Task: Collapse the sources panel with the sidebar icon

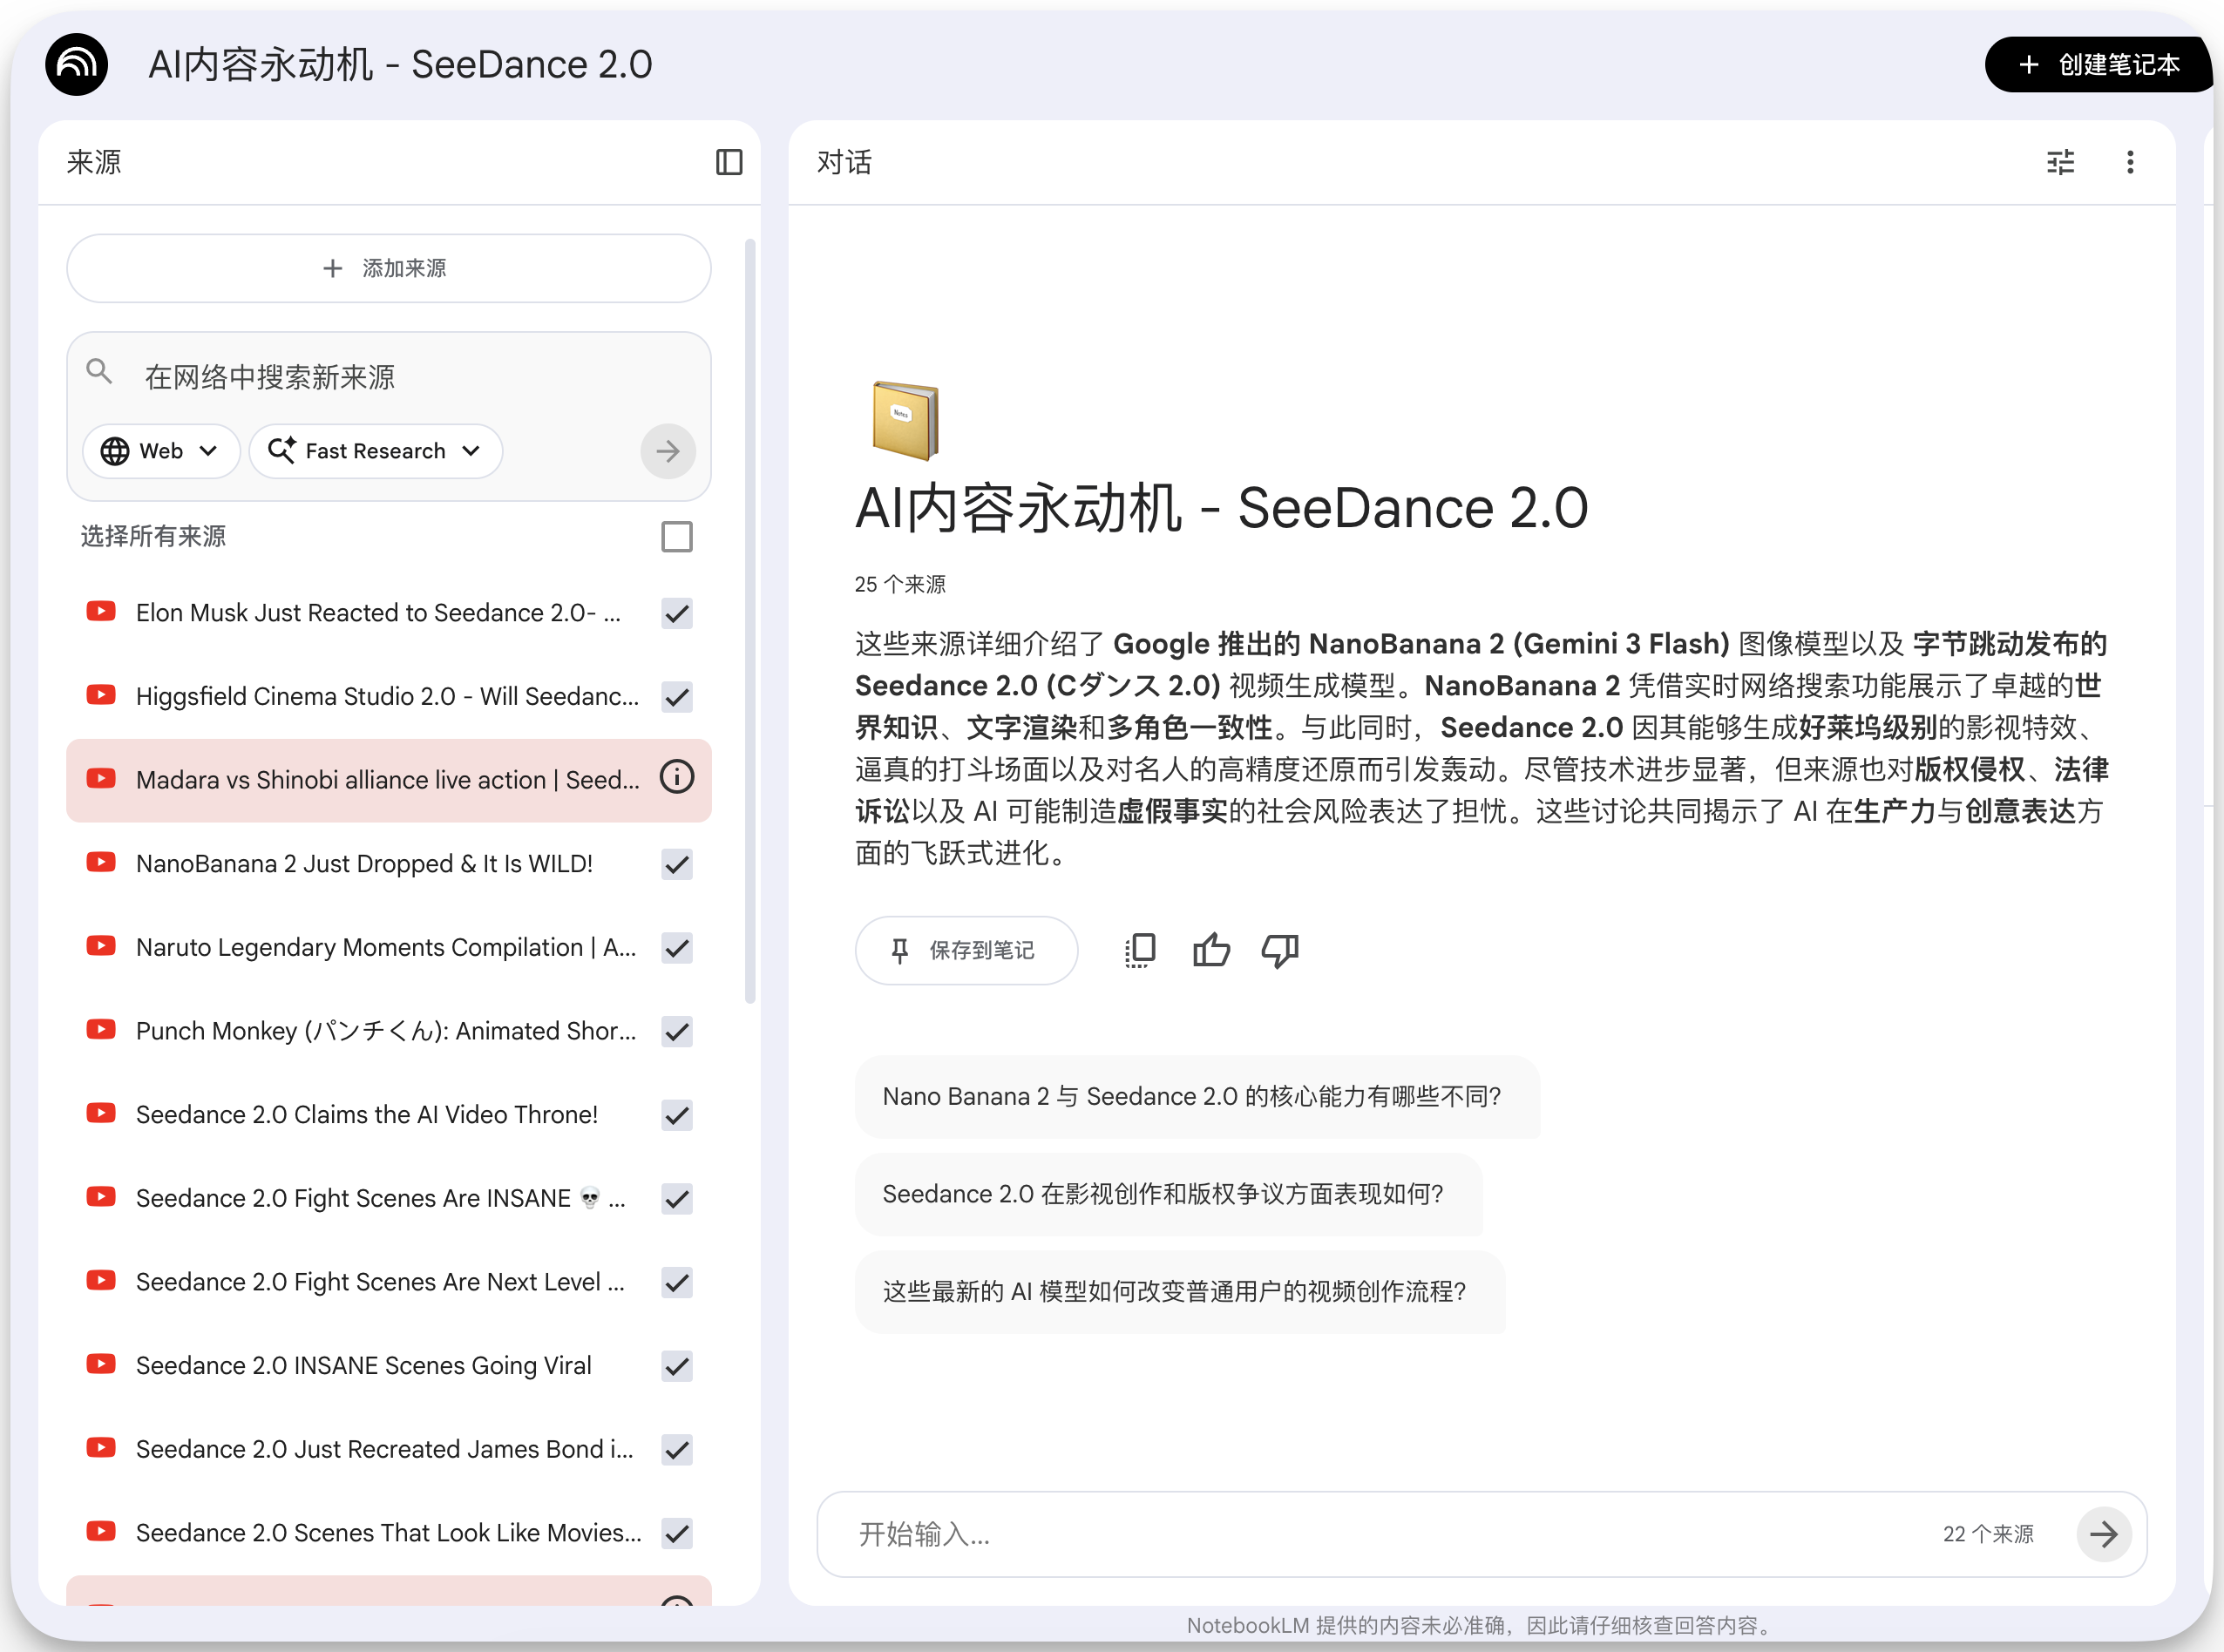Action: pyautogui.click(x=729, y=162)
